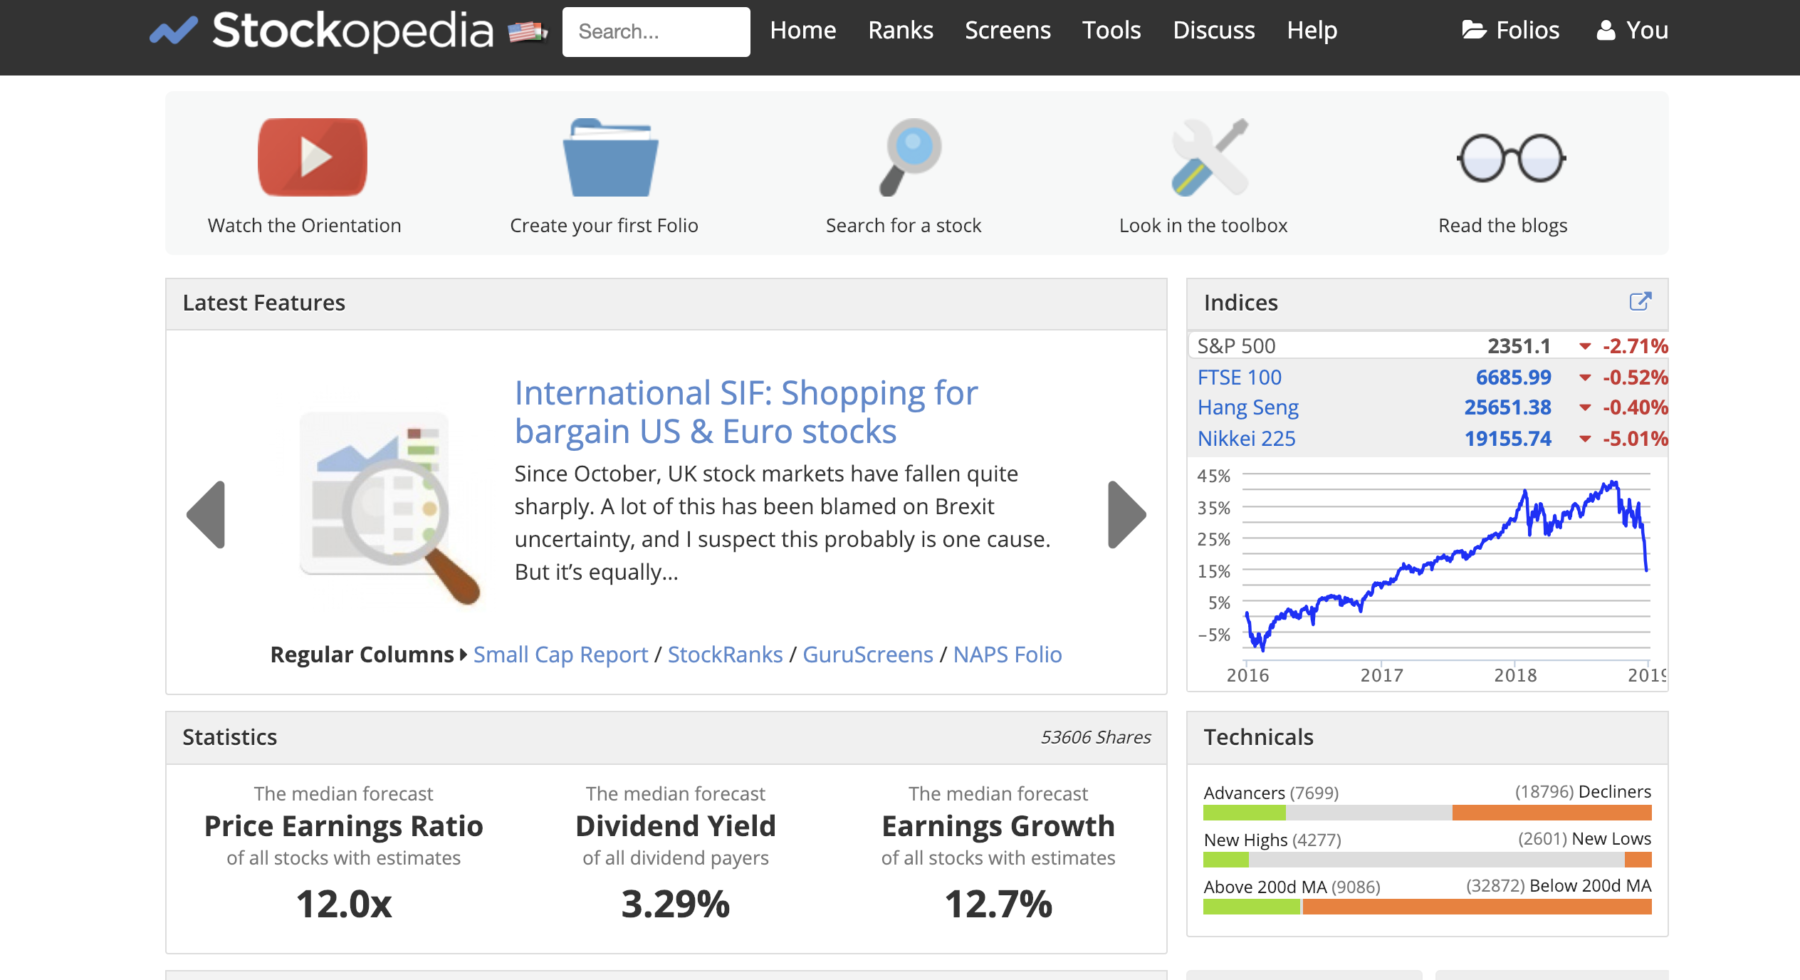
Task: Select Ranks in the top navigation
Action: coord(900,31)
